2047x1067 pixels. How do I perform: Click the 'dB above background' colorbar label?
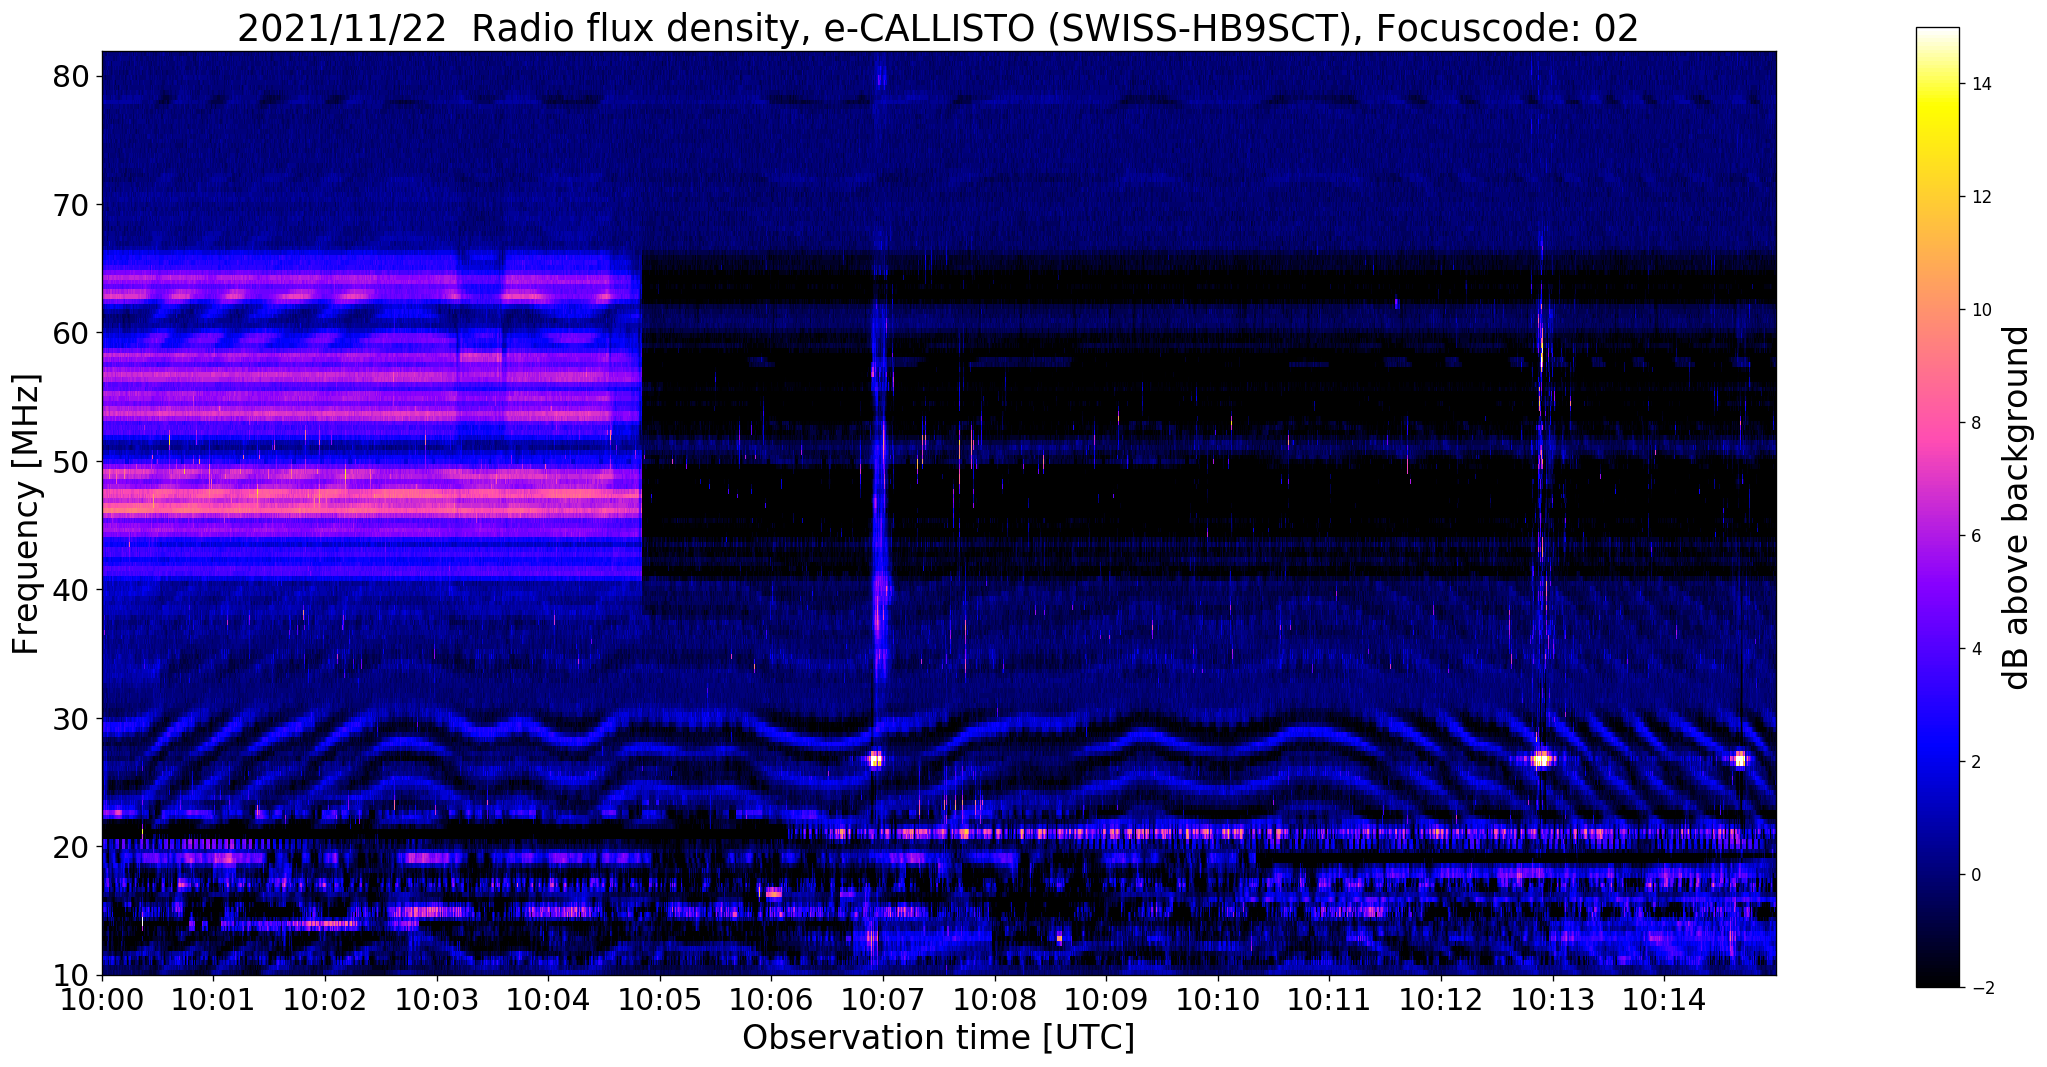[x=2016, y=507]
